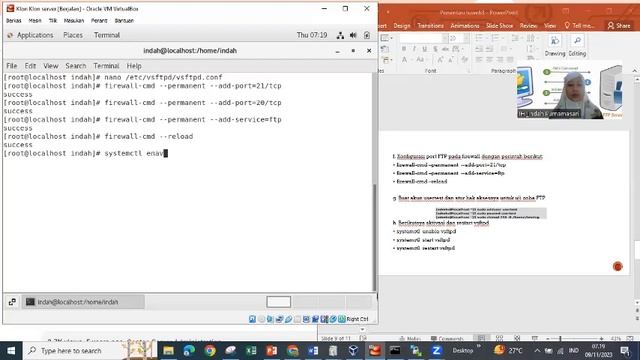Open the terminal's View menu
Screen dimensions: 640x360
(x=51, y=66)
